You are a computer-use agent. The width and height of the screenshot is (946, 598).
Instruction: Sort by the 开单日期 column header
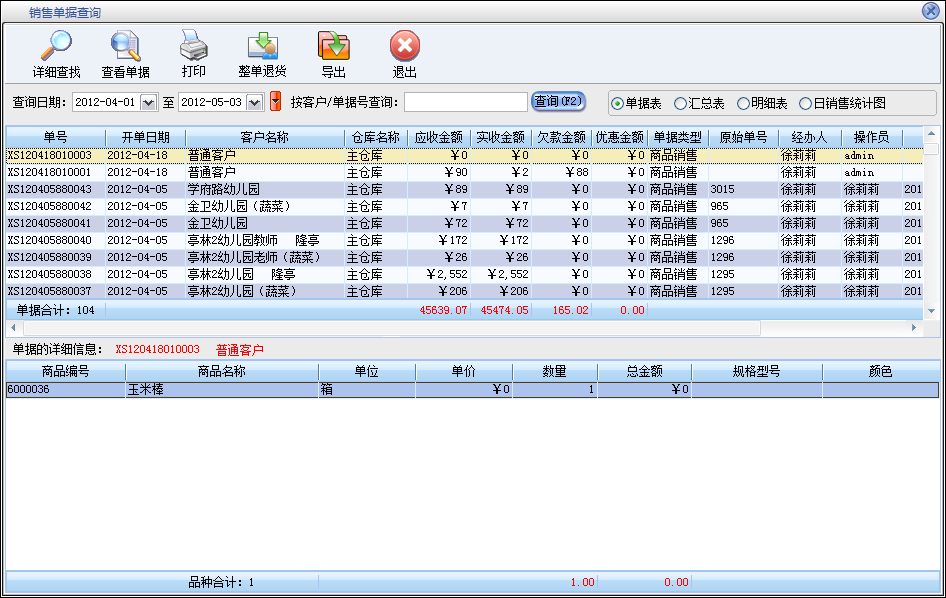point(145,137)
